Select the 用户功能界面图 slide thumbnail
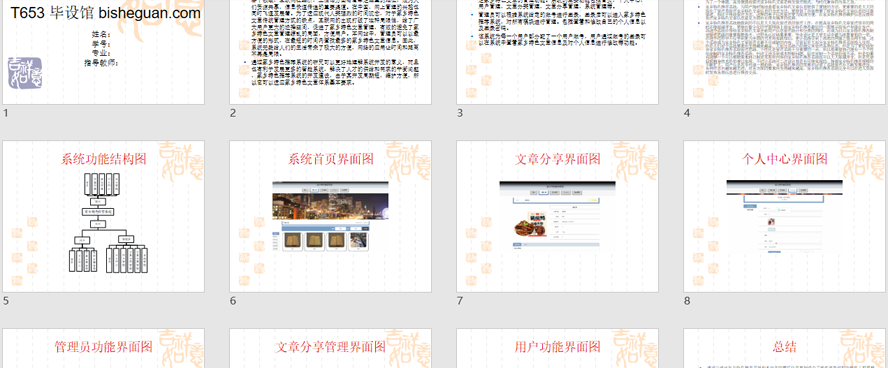 pyautogui.click(x=558, y=348)
